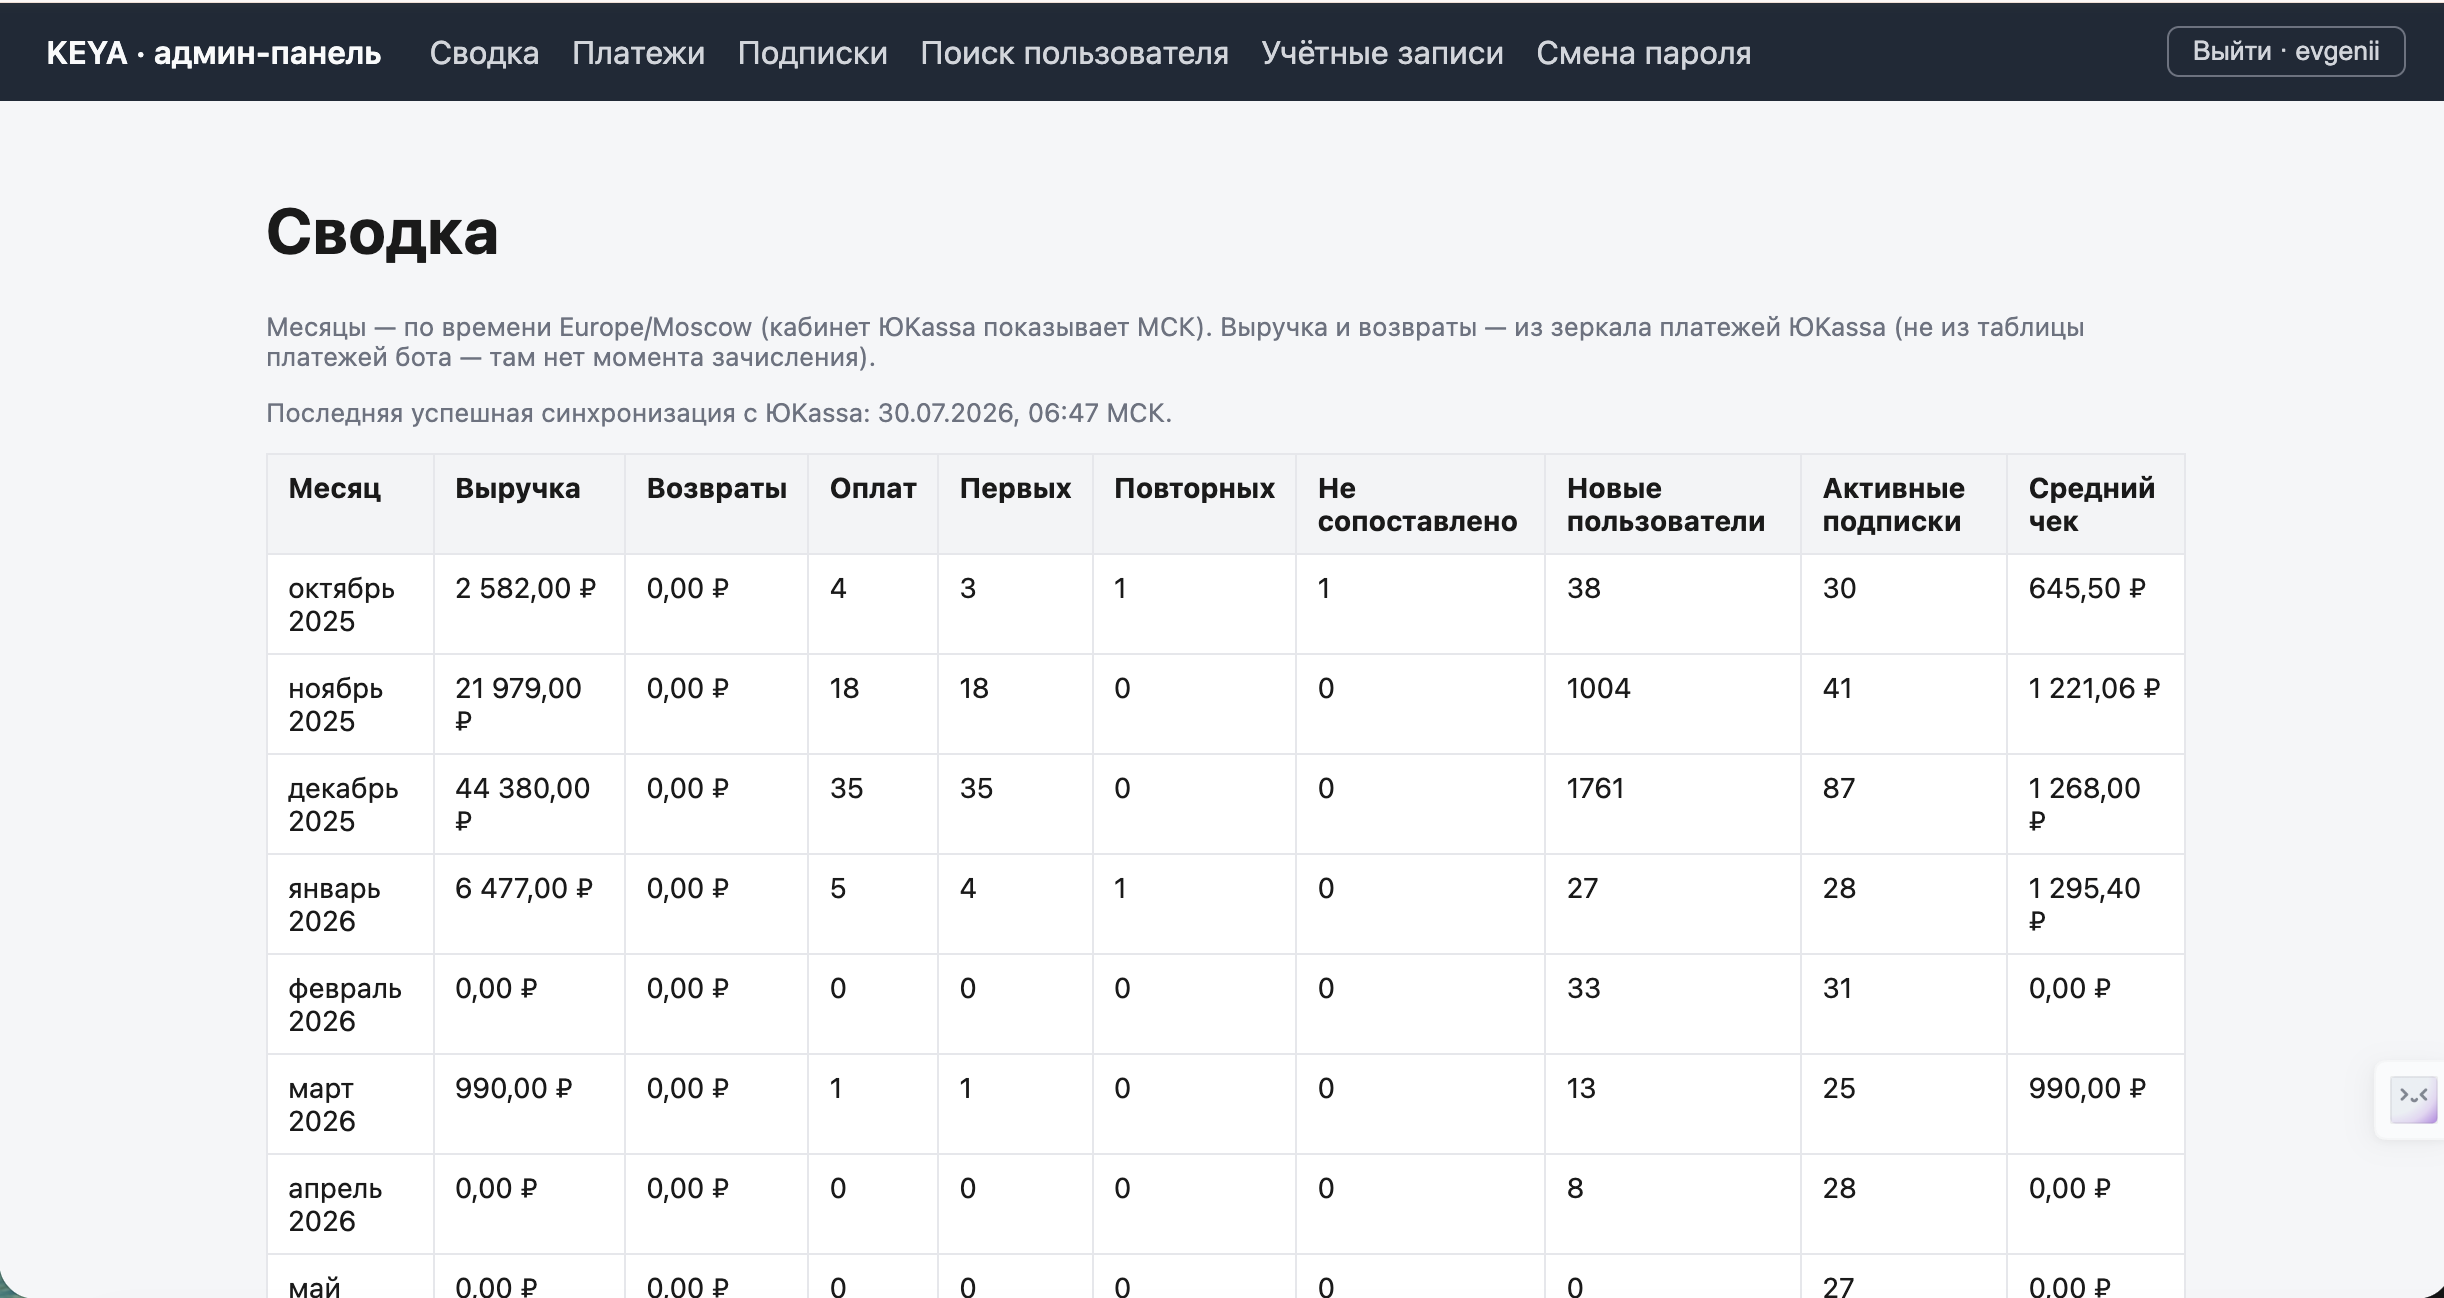Click the last ЮKassa sync timestamp line
2444x1298 pixels.
coord(719,413)
